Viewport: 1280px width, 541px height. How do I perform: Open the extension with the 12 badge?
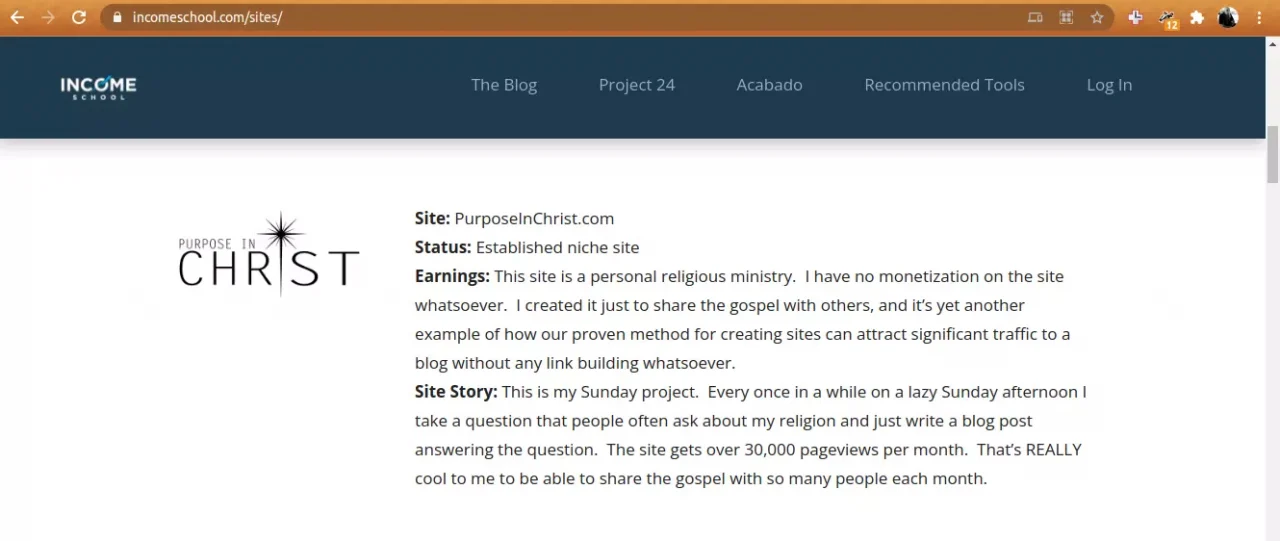[x=1167, y=18]
